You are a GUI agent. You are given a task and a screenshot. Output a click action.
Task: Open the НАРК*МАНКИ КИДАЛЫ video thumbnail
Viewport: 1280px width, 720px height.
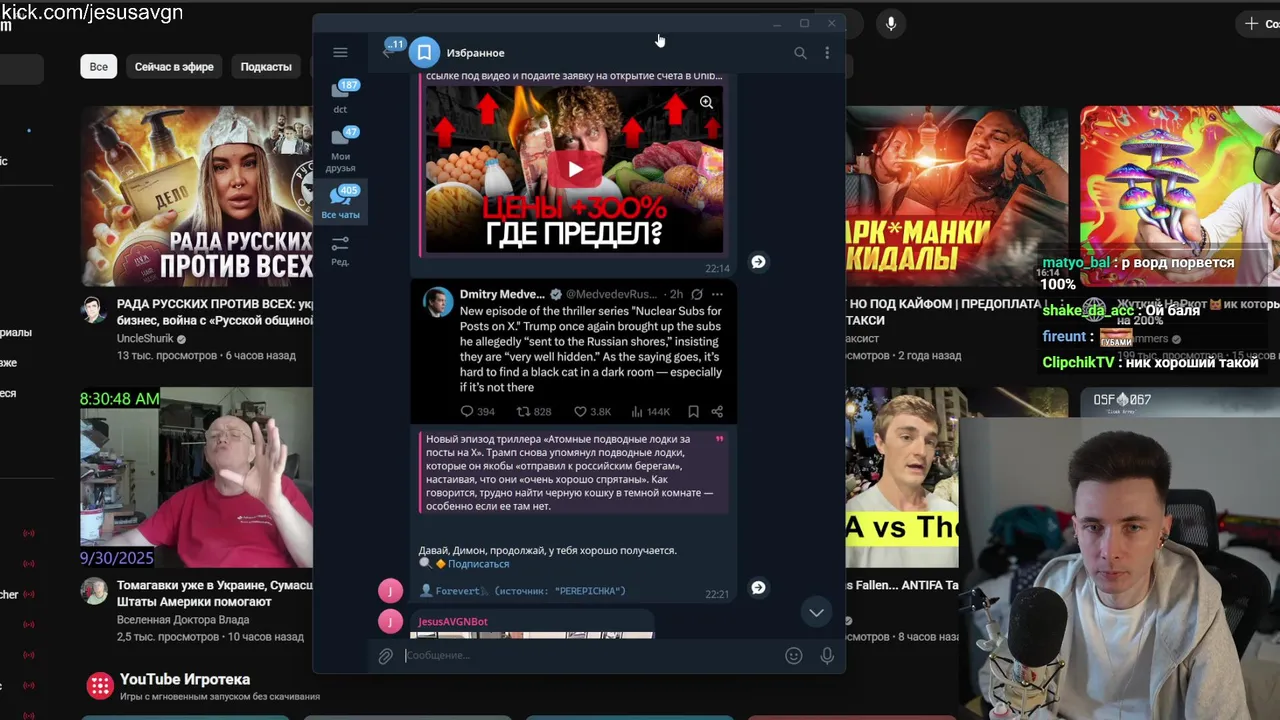point(957,196)
